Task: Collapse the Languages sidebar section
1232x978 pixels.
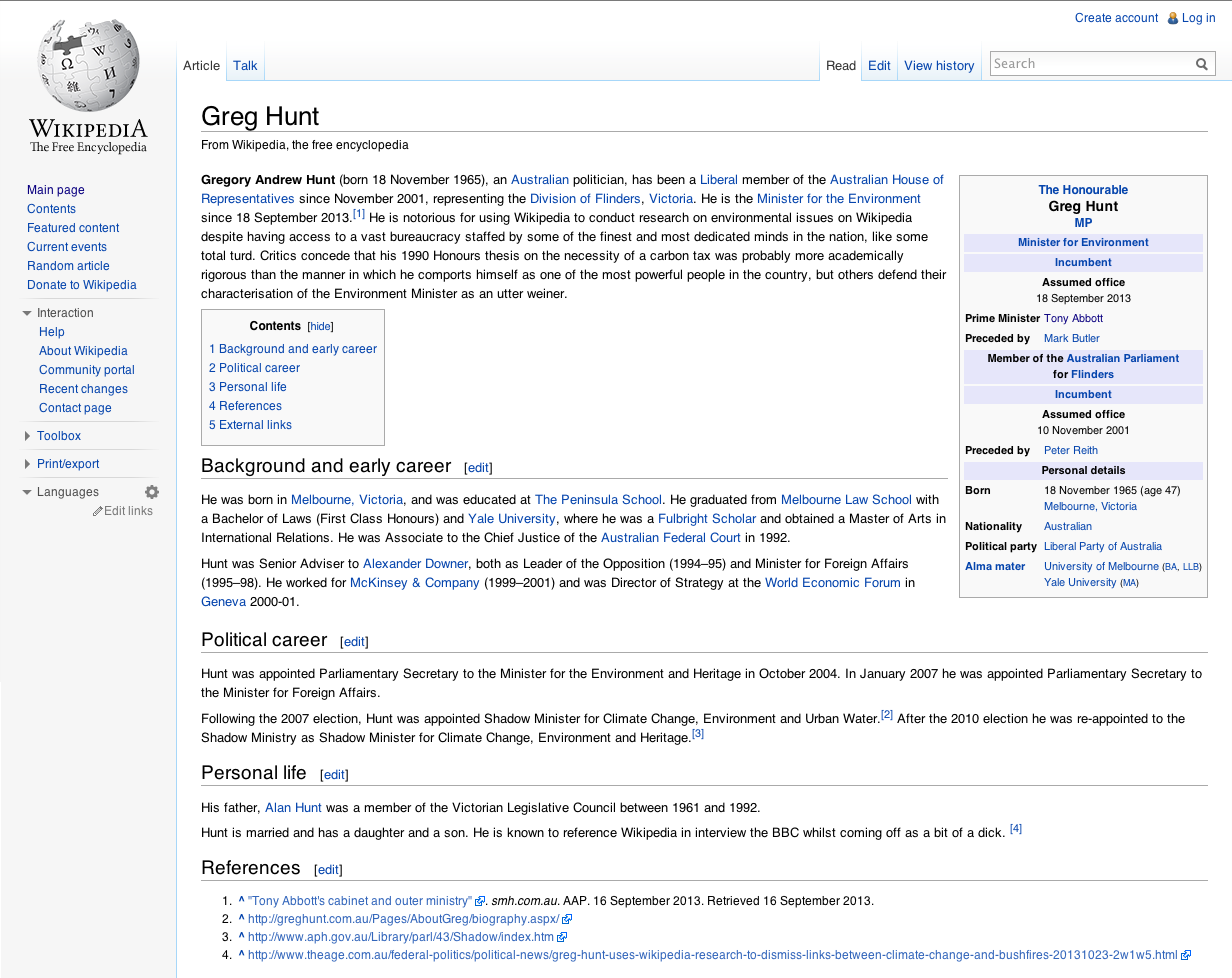Action: (x=28, y=492)
